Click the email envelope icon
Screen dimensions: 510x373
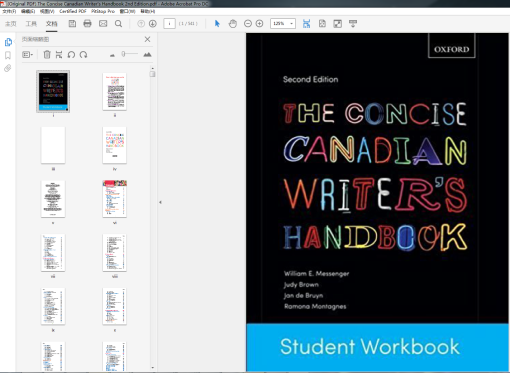click(x=103, y=24)
